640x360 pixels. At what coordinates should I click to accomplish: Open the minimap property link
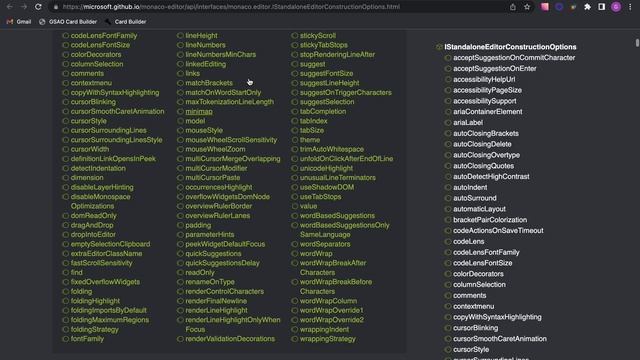click(199, 111)
